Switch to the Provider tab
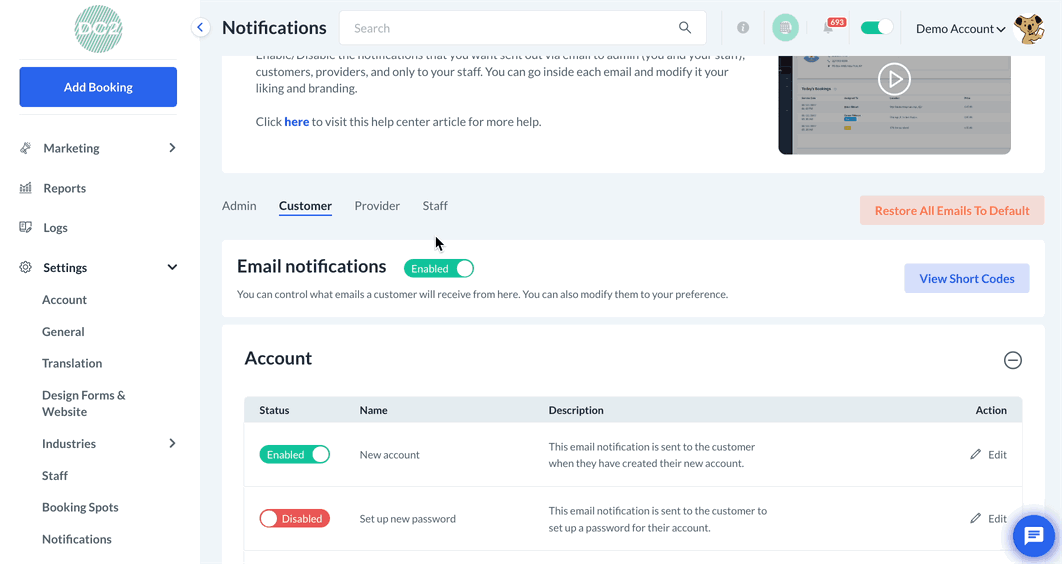The image size is (1062, 564). click(x=377, y=206)
